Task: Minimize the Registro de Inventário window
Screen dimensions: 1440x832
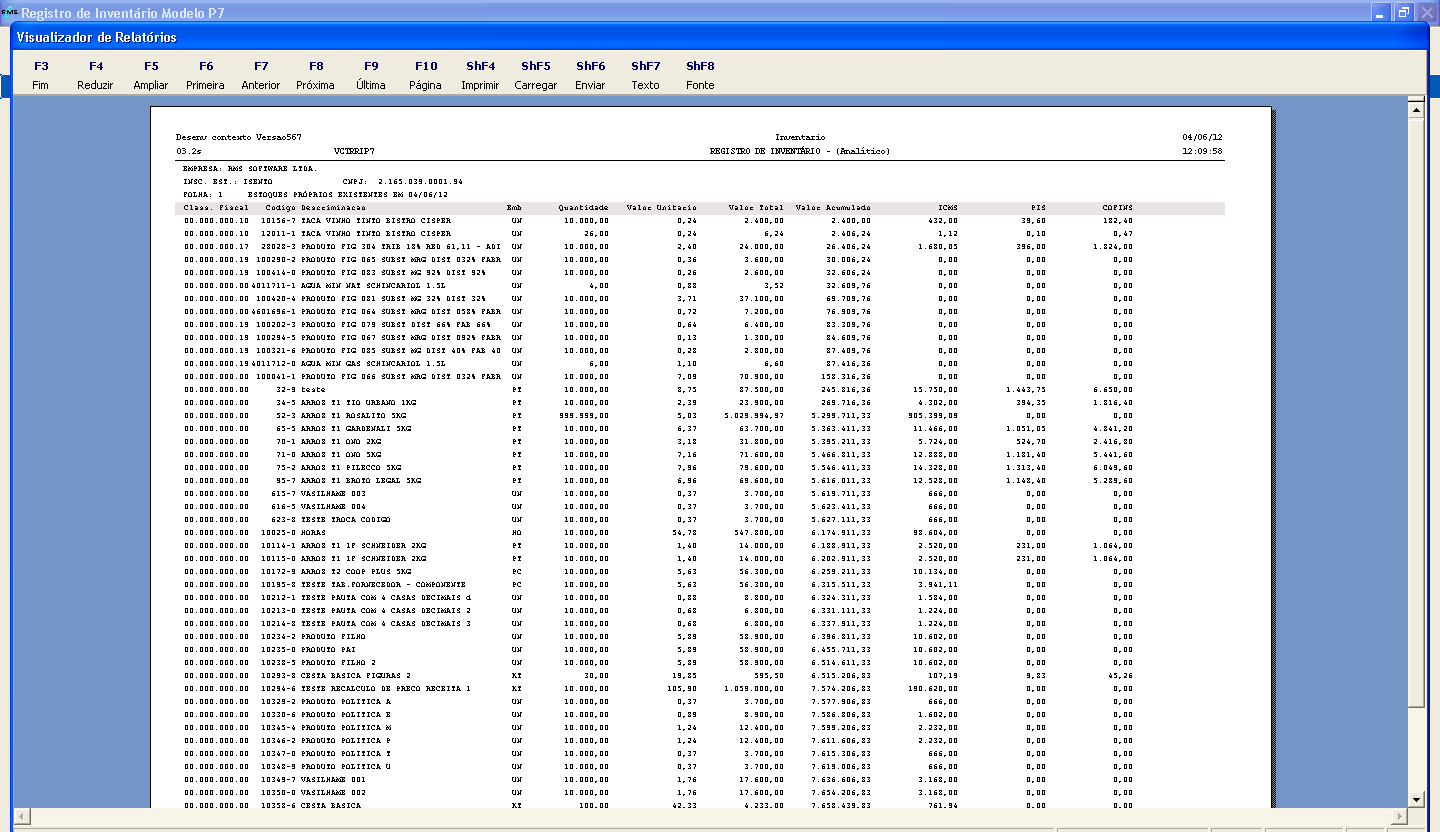Action: (x=1381, y=13)
